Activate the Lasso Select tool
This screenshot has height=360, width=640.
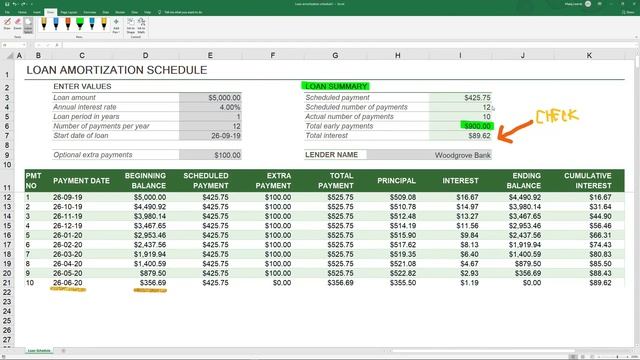coord(28,25)
